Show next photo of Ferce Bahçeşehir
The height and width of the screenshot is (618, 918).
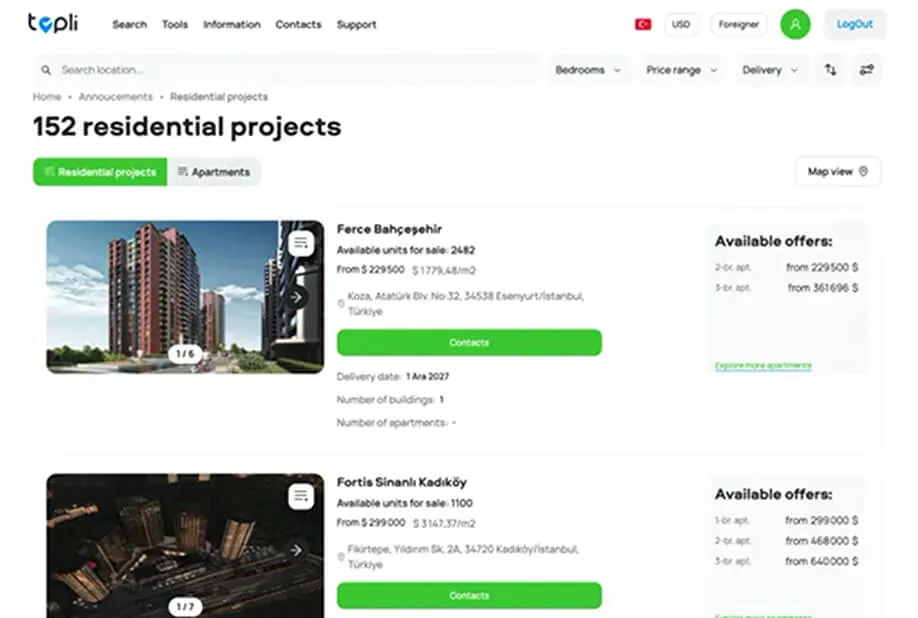[297, 297]
